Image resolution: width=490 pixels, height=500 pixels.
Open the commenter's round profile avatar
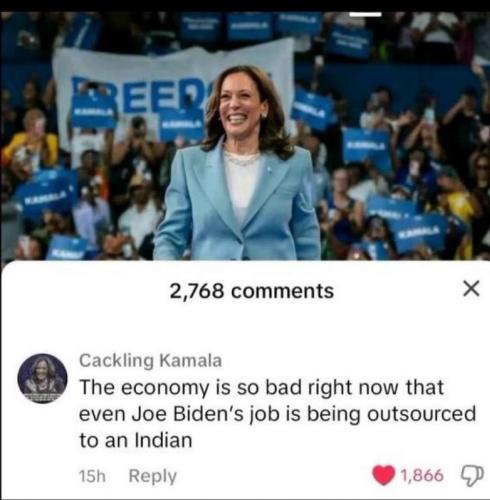[42, 378]
